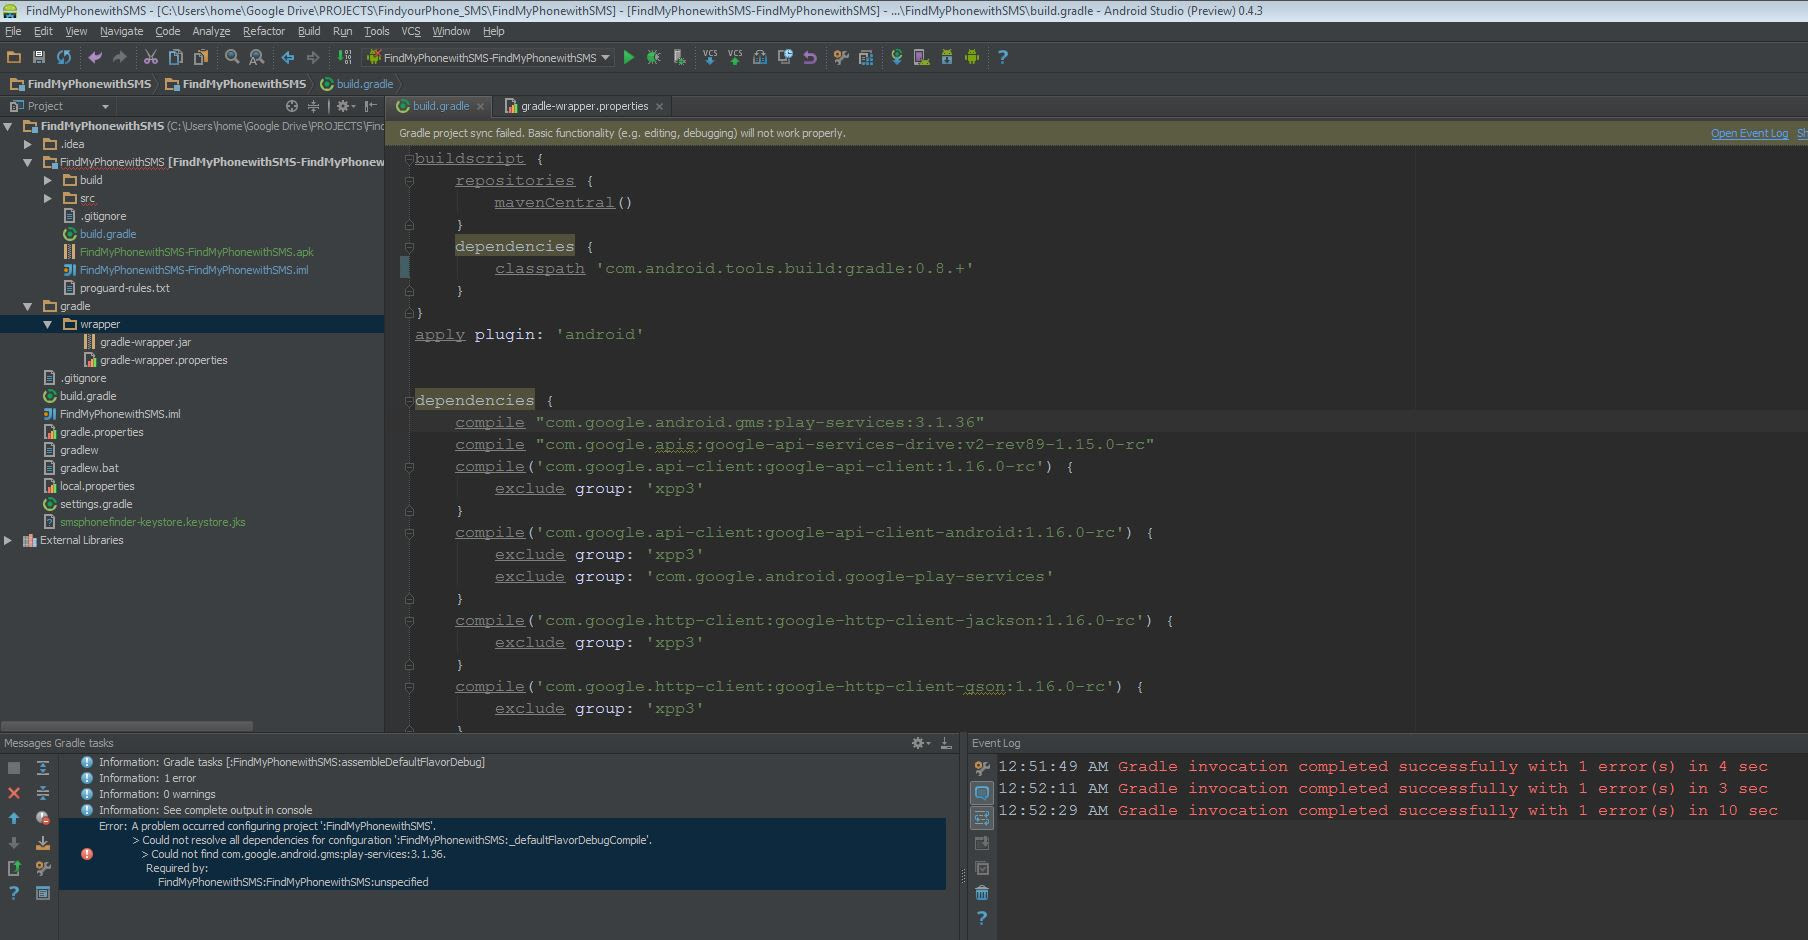Viewport: 1808px width, 940px height.
Task: Click scroll from source target icon
Action: click(x=292, y=106)
